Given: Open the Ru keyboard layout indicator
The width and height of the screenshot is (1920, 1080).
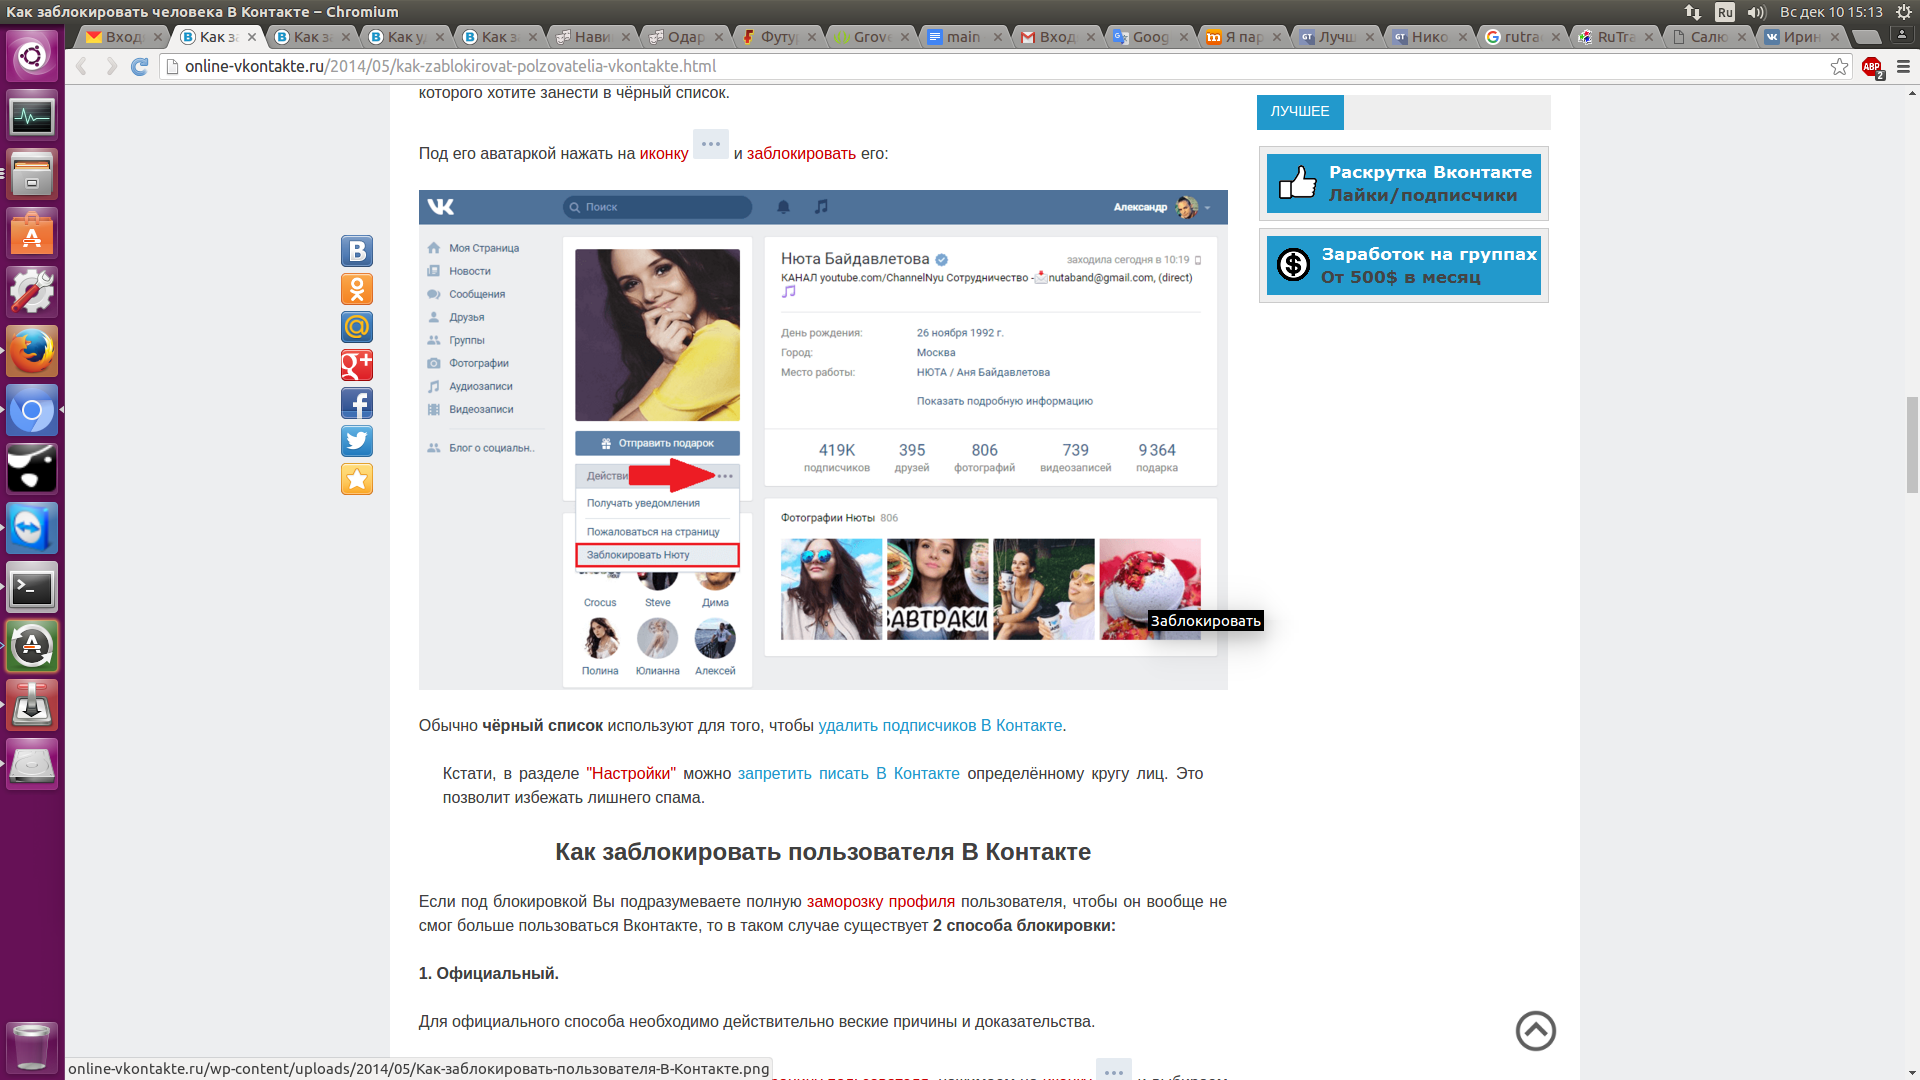Looking at the screenshot, I should pyautogui.click(x=1724, y=12).
